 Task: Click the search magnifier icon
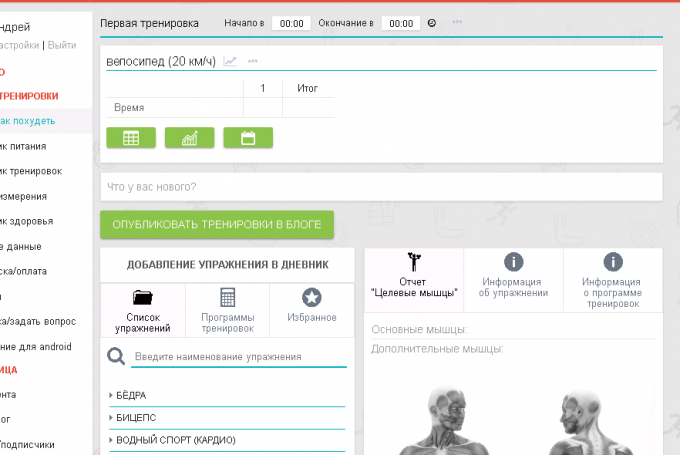(117, 356)
